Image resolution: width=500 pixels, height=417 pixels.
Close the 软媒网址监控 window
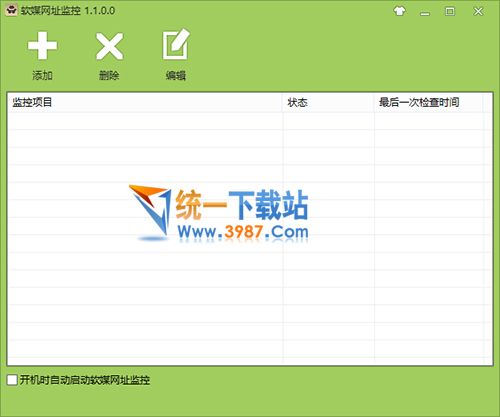pos(478,12)
